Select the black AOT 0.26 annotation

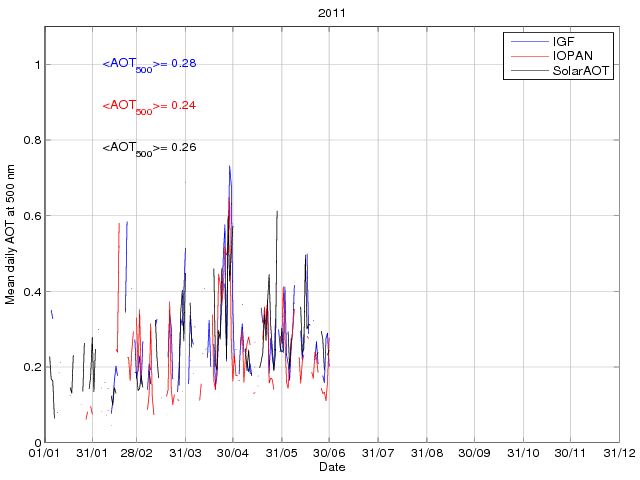click(x=149, y=148)
